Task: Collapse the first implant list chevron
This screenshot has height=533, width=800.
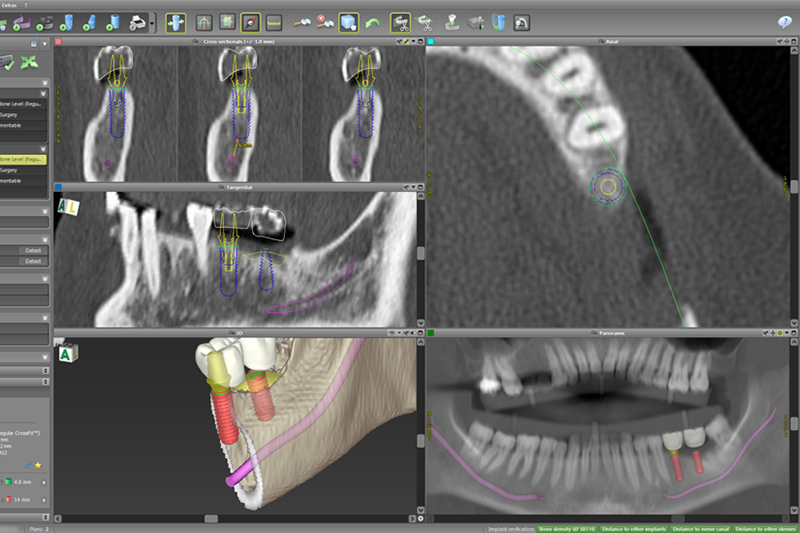Action: click(x=43, y=94)
